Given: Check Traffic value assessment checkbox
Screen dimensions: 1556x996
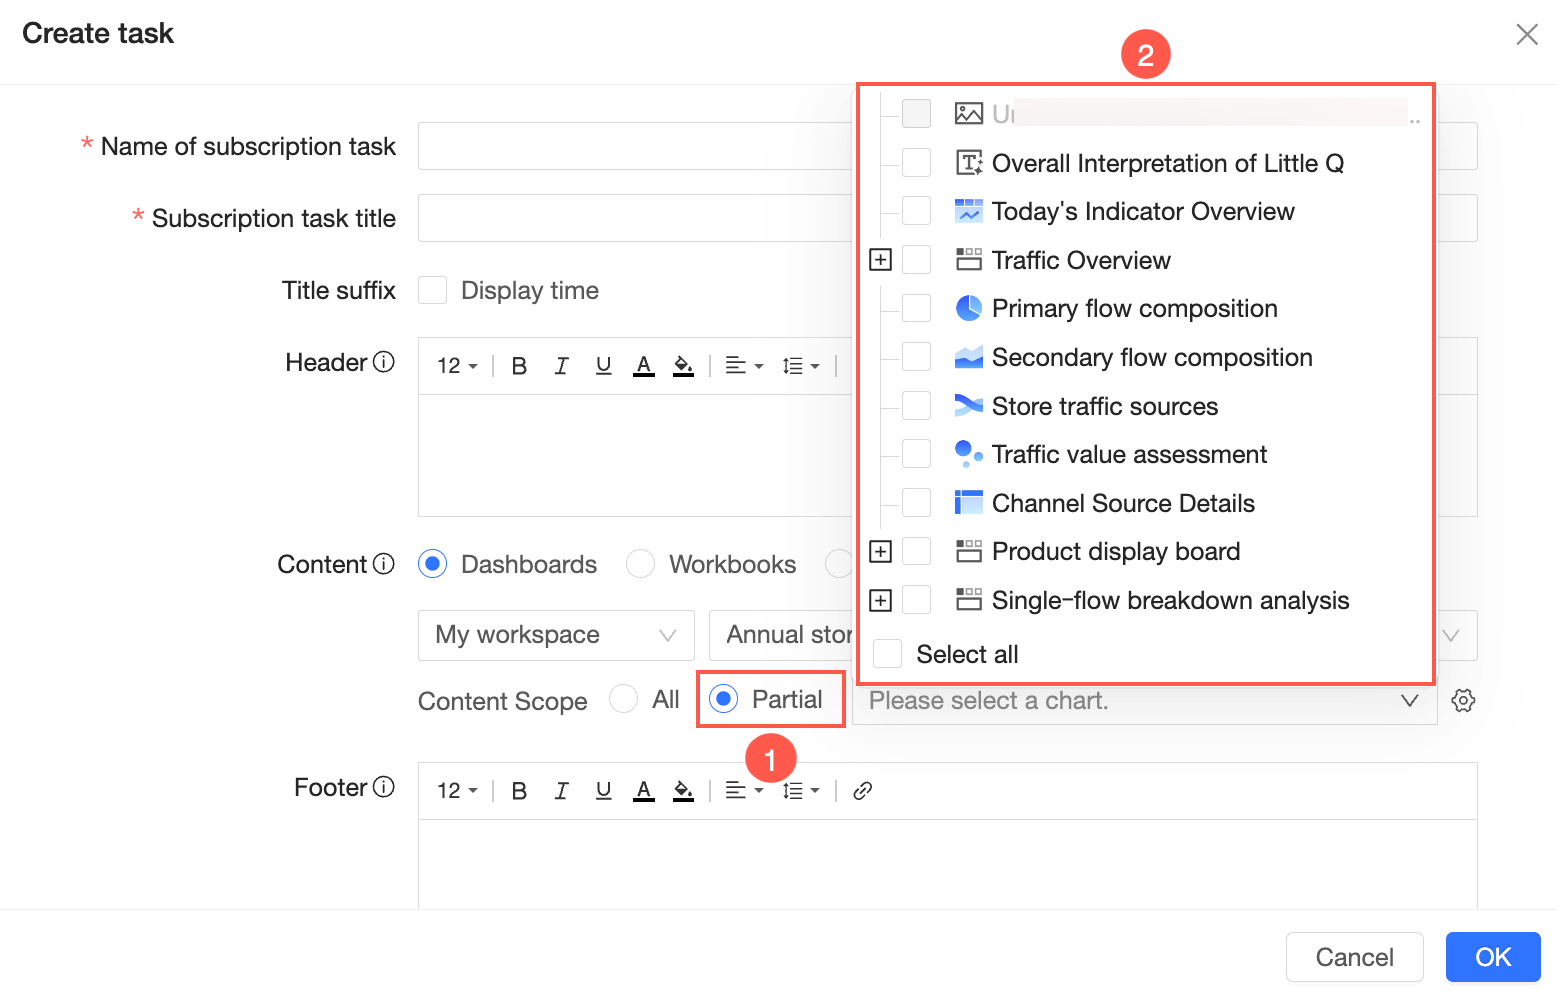Looking at the screenshot, I should (x=916, y=453).
